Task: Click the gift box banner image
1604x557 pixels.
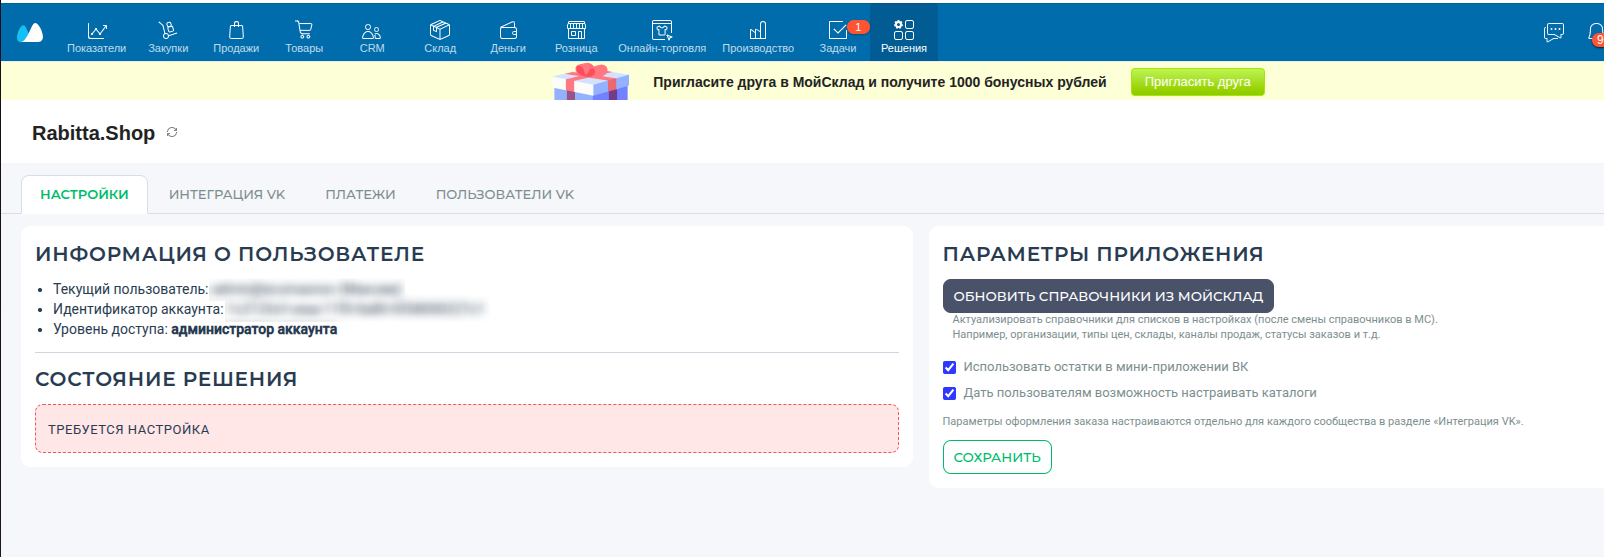Action: [x=591, y=82]
